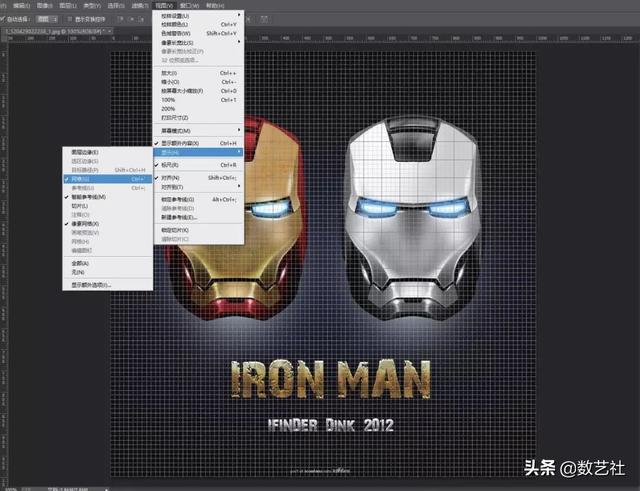Expand 像素长宽比(S) submenu
Image resolution: width=640 pixels, height=491 pixels.
point(198,42)
